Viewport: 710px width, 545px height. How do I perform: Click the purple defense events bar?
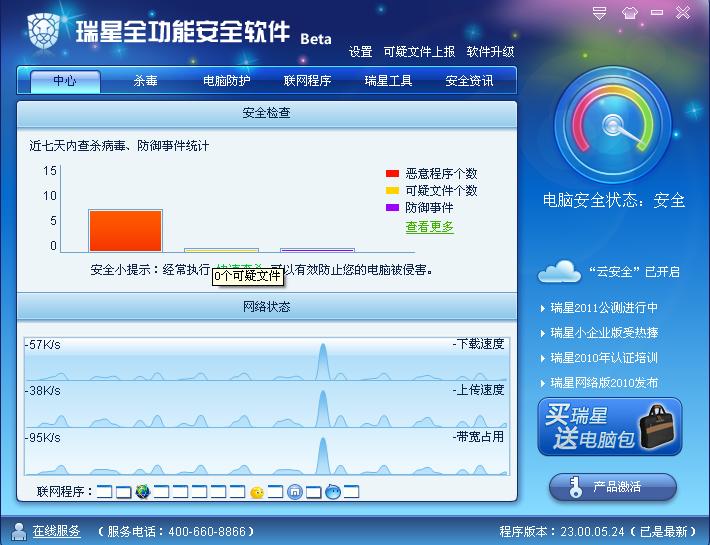(x=317, y=250)
